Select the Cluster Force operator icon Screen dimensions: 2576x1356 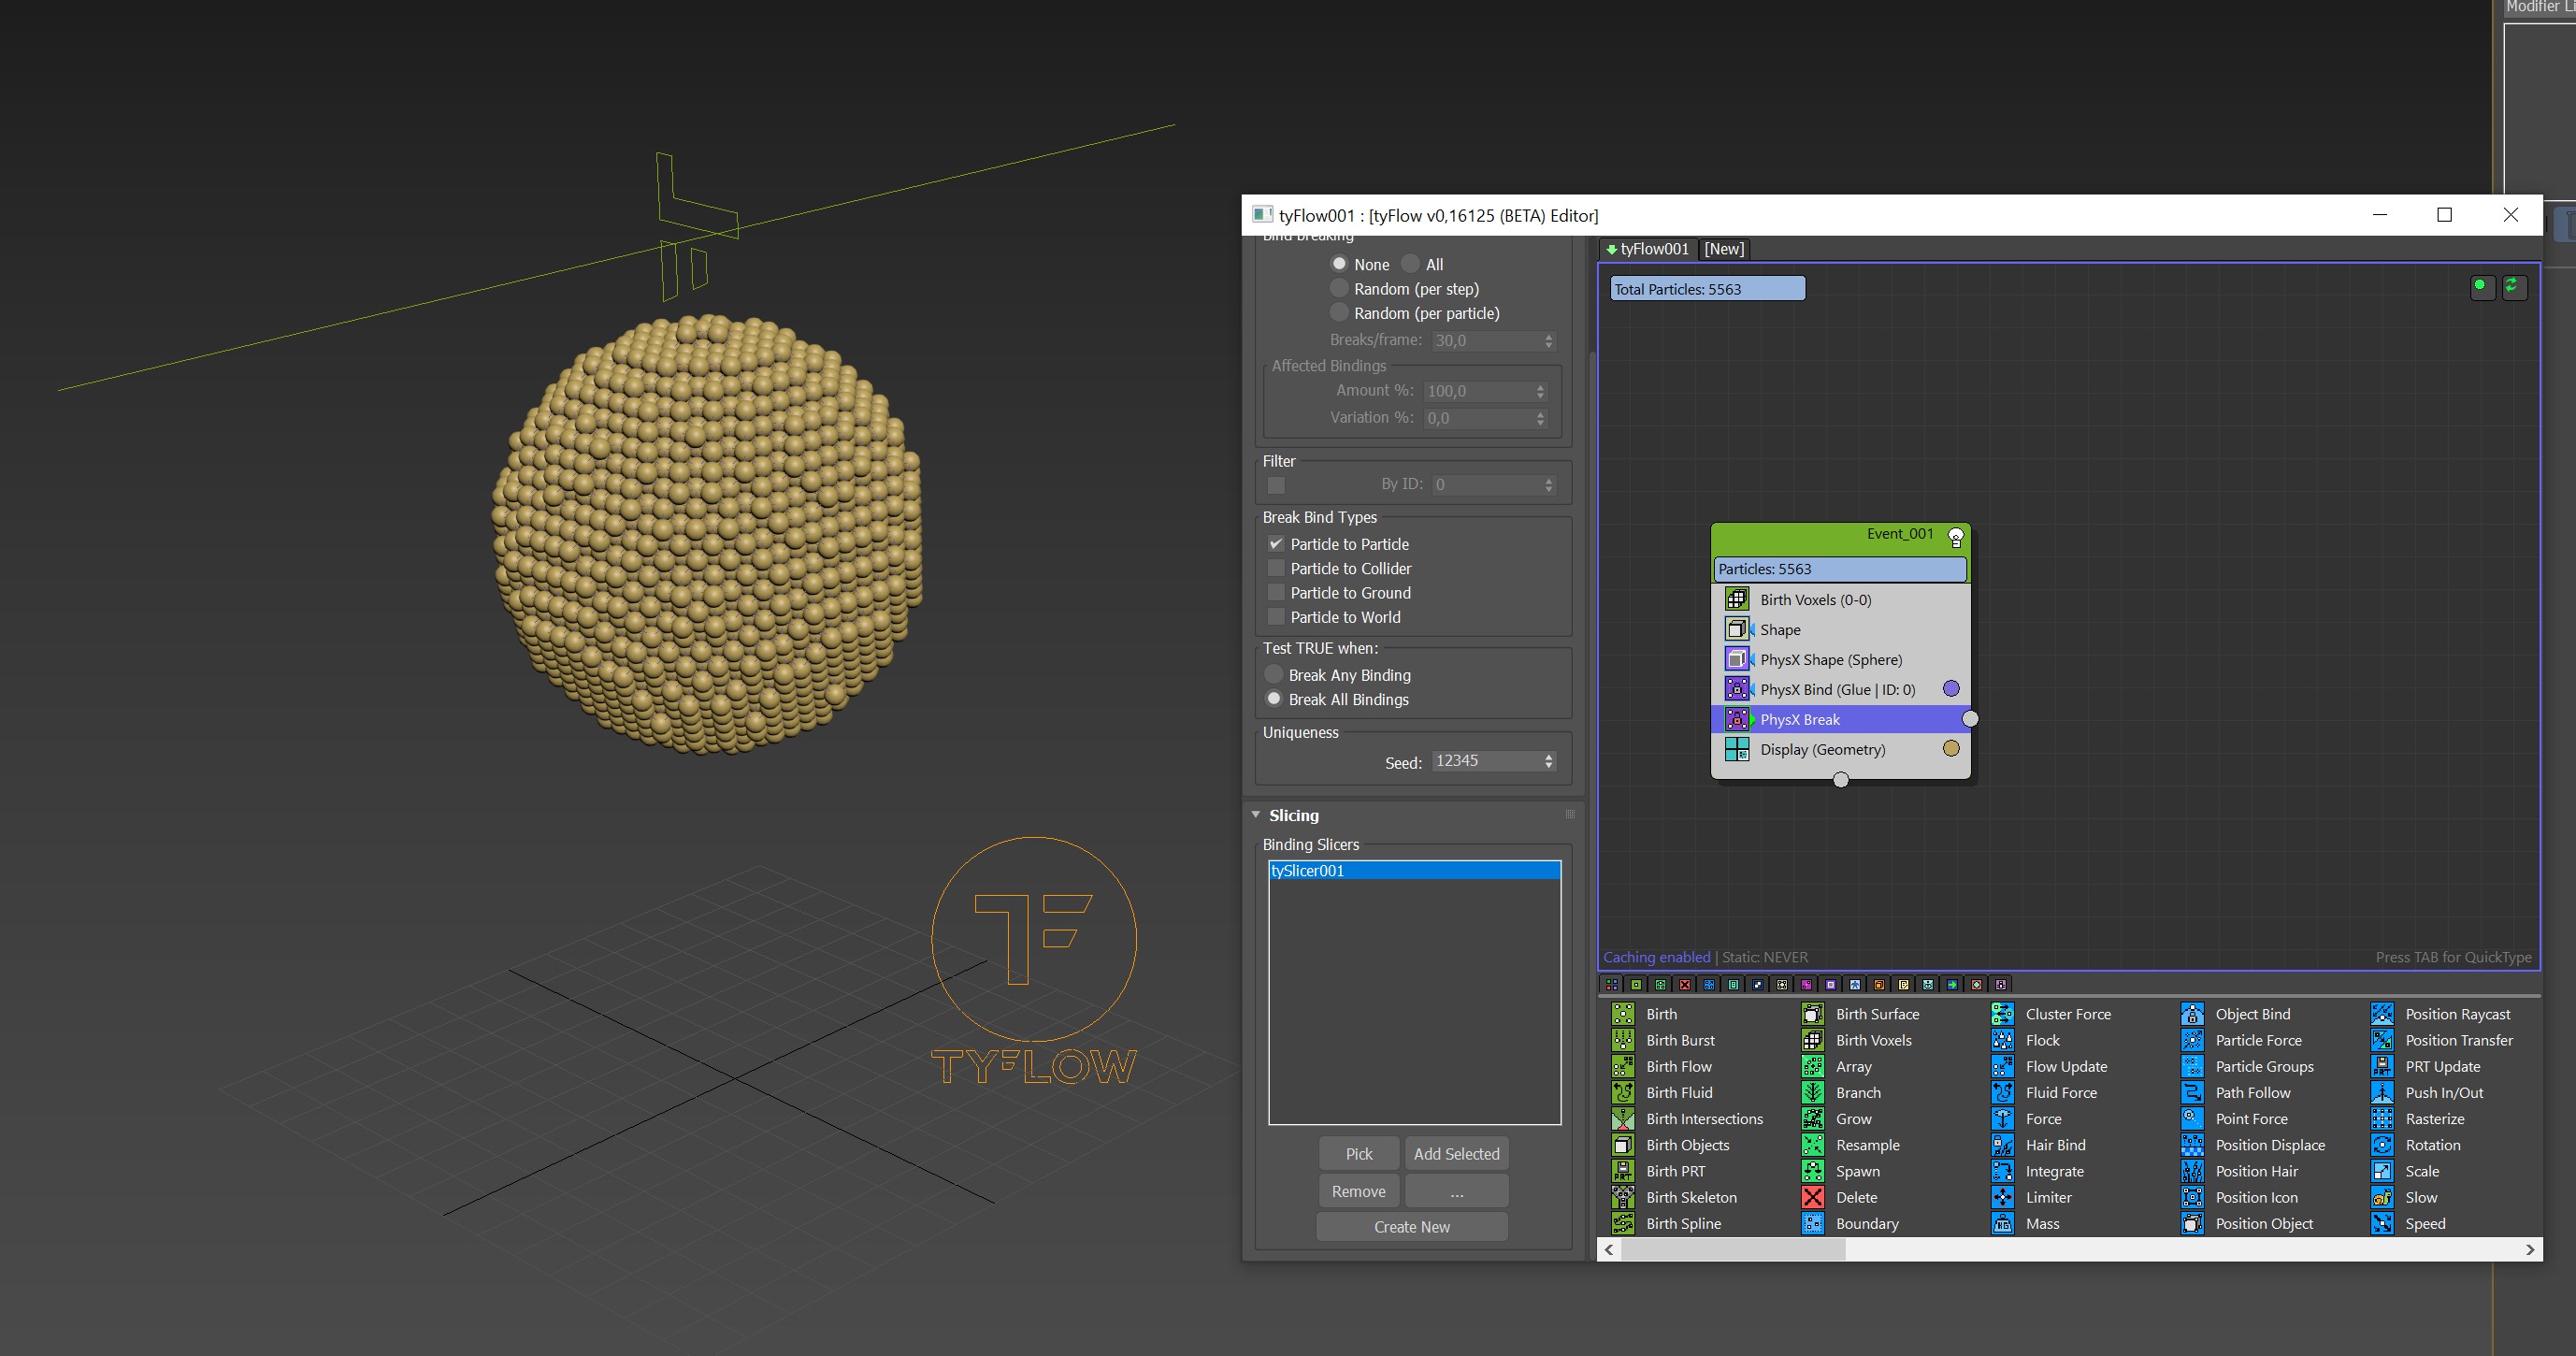point(2003,1014)
